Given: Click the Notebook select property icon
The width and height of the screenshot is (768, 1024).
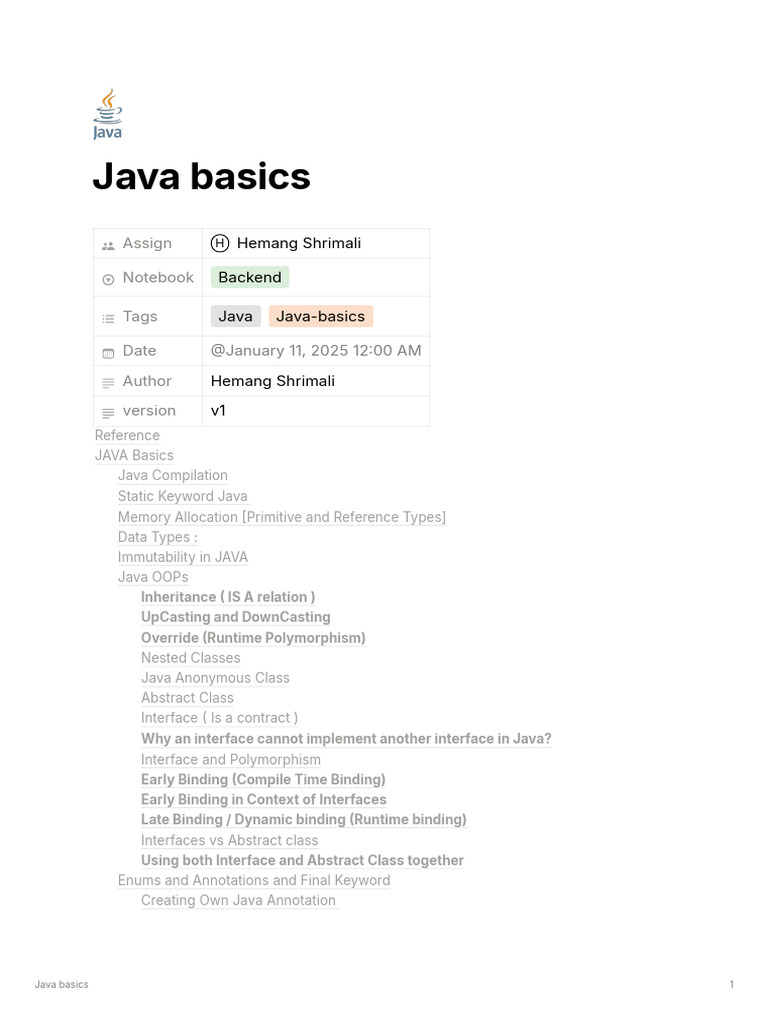Looking at the screenshot, I should coord(108,279).
